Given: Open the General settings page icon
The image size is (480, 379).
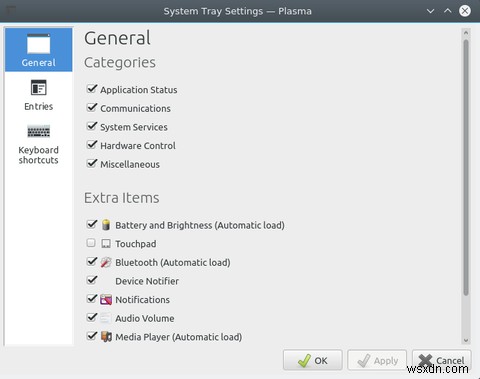Looking at the screenshot, I should (x=39, y=44).
